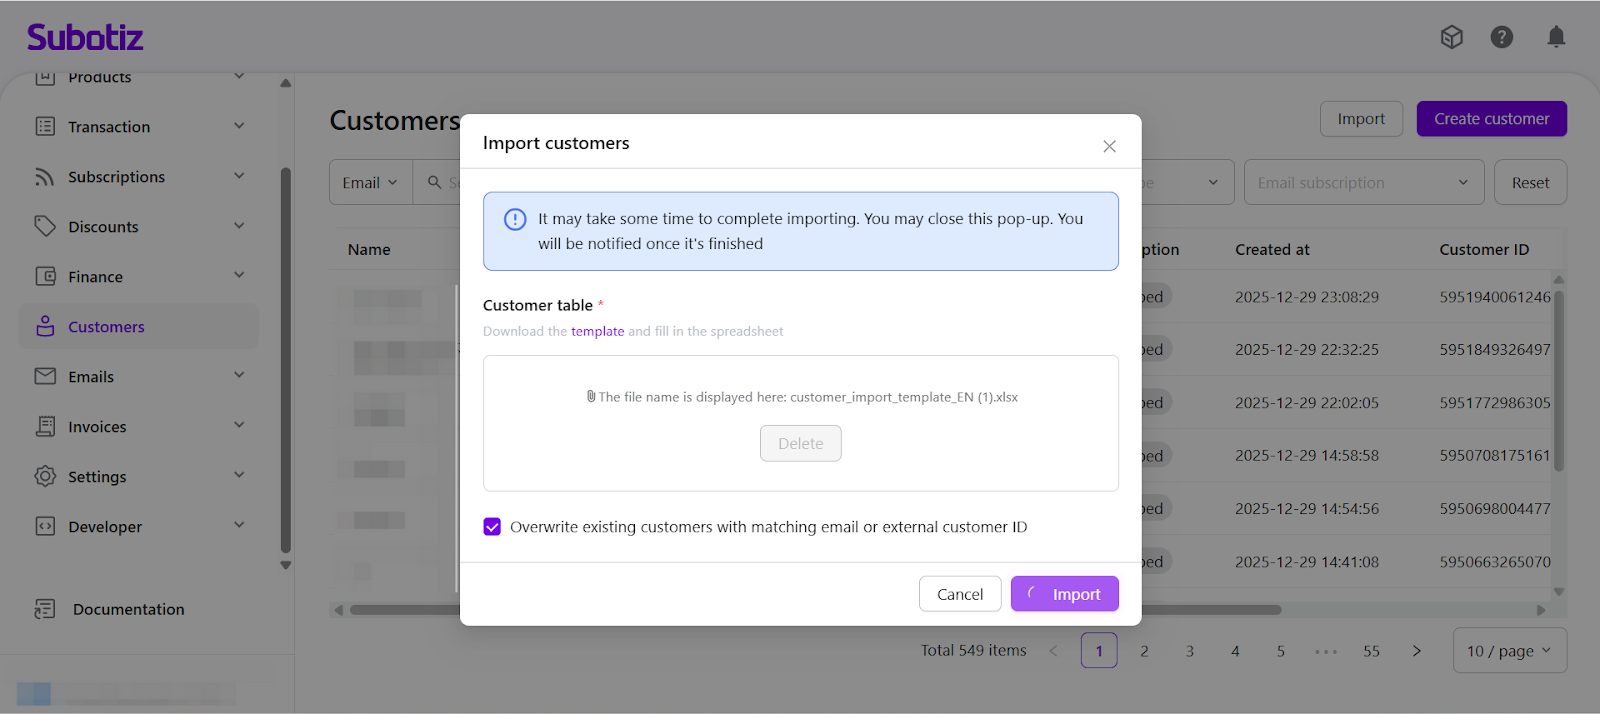Click the cube icon in header
This screenshot has width=1600, height=714.
pos(1451,37)
